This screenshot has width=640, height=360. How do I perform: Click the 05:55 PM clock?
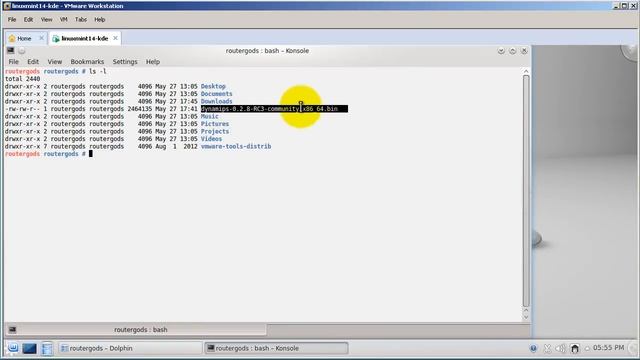(608, 348)
